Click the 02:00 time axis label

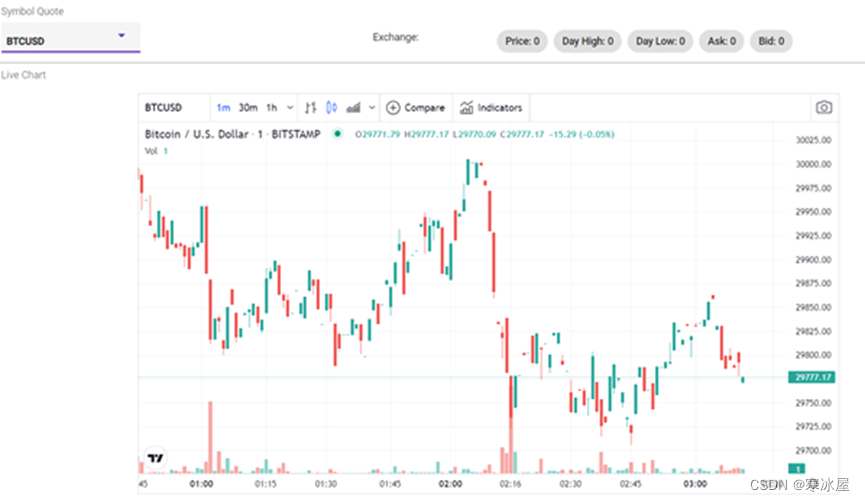[450, 484]
